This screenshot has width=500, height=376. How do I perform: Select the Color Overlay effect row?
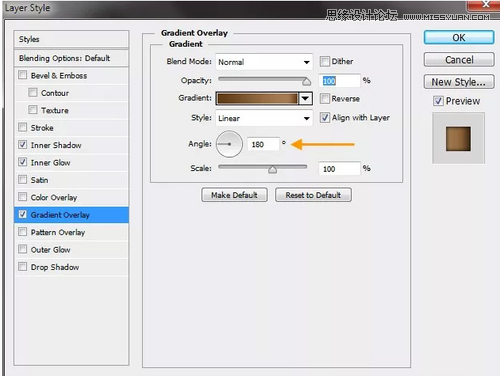coord(71,197)
